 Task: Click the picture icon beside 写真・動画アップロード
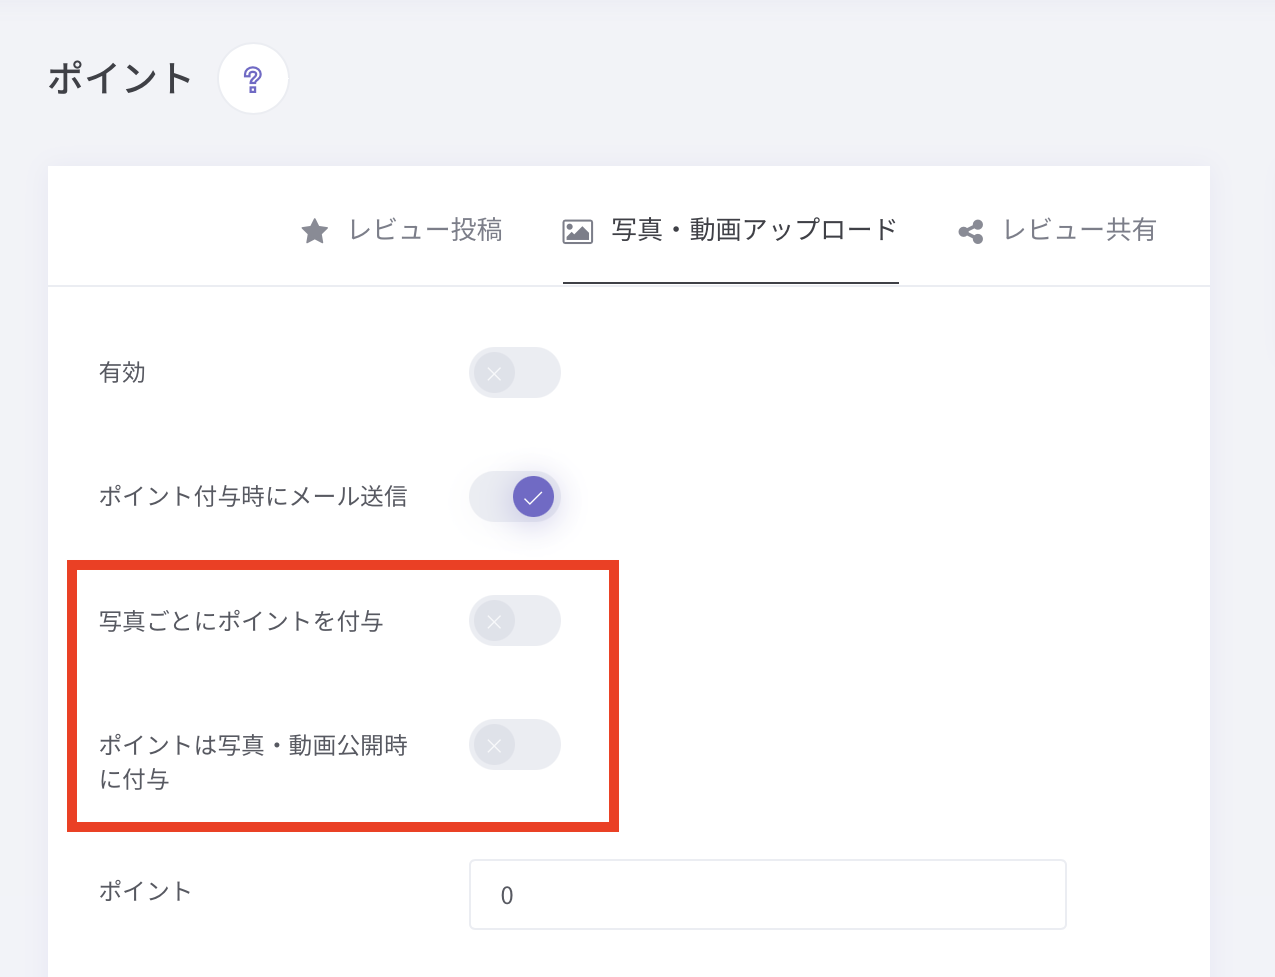point(578,232)
